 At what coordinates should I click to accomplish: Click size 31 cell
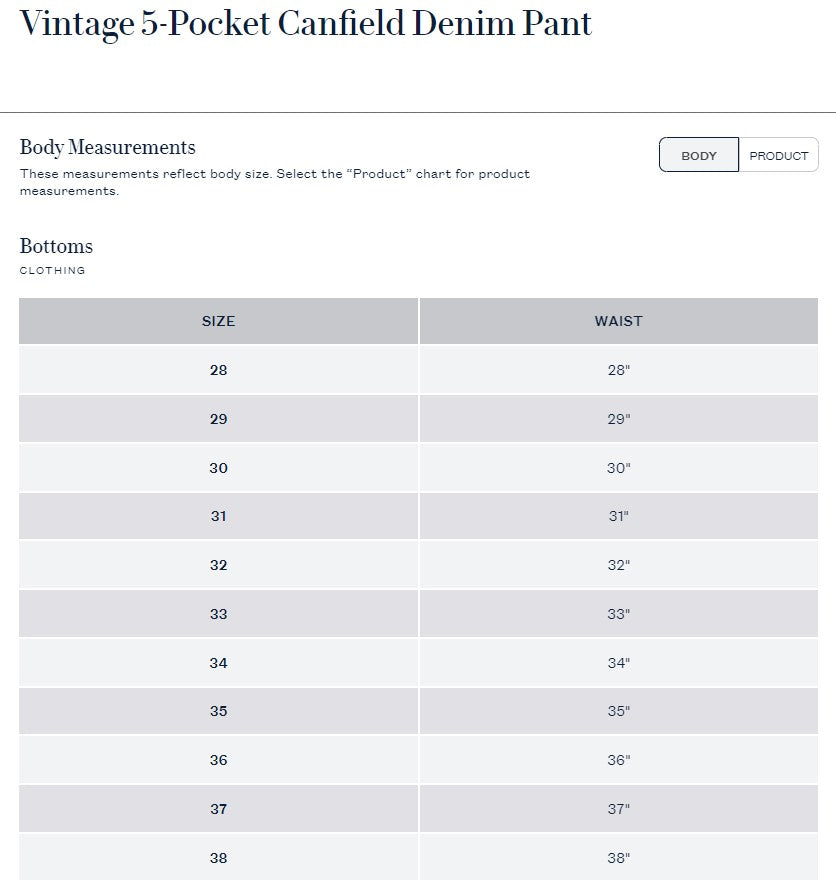click(x=218, y=516)
